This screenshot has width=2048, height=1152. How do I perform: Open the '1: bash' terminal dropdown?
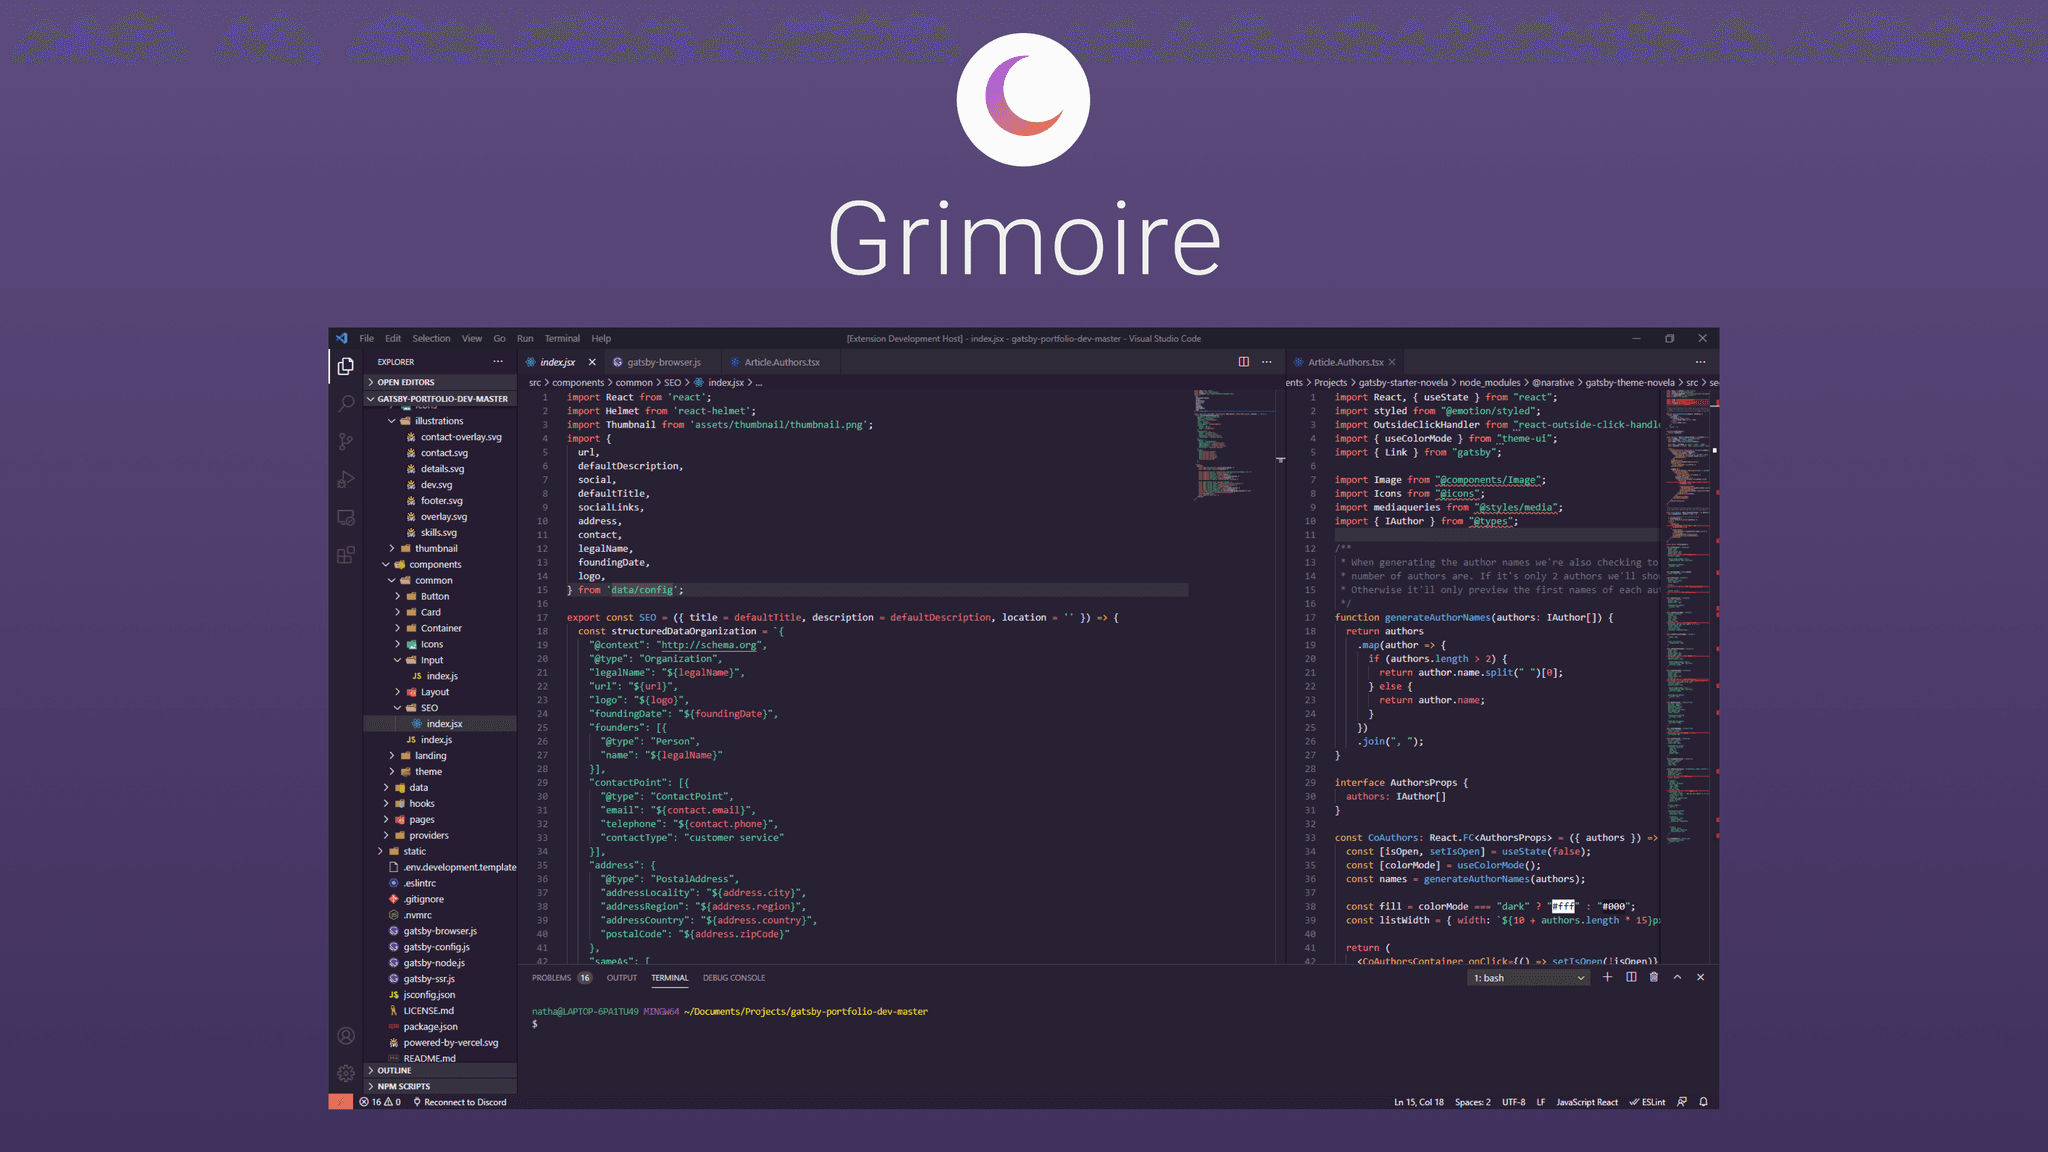[1528, 978]
